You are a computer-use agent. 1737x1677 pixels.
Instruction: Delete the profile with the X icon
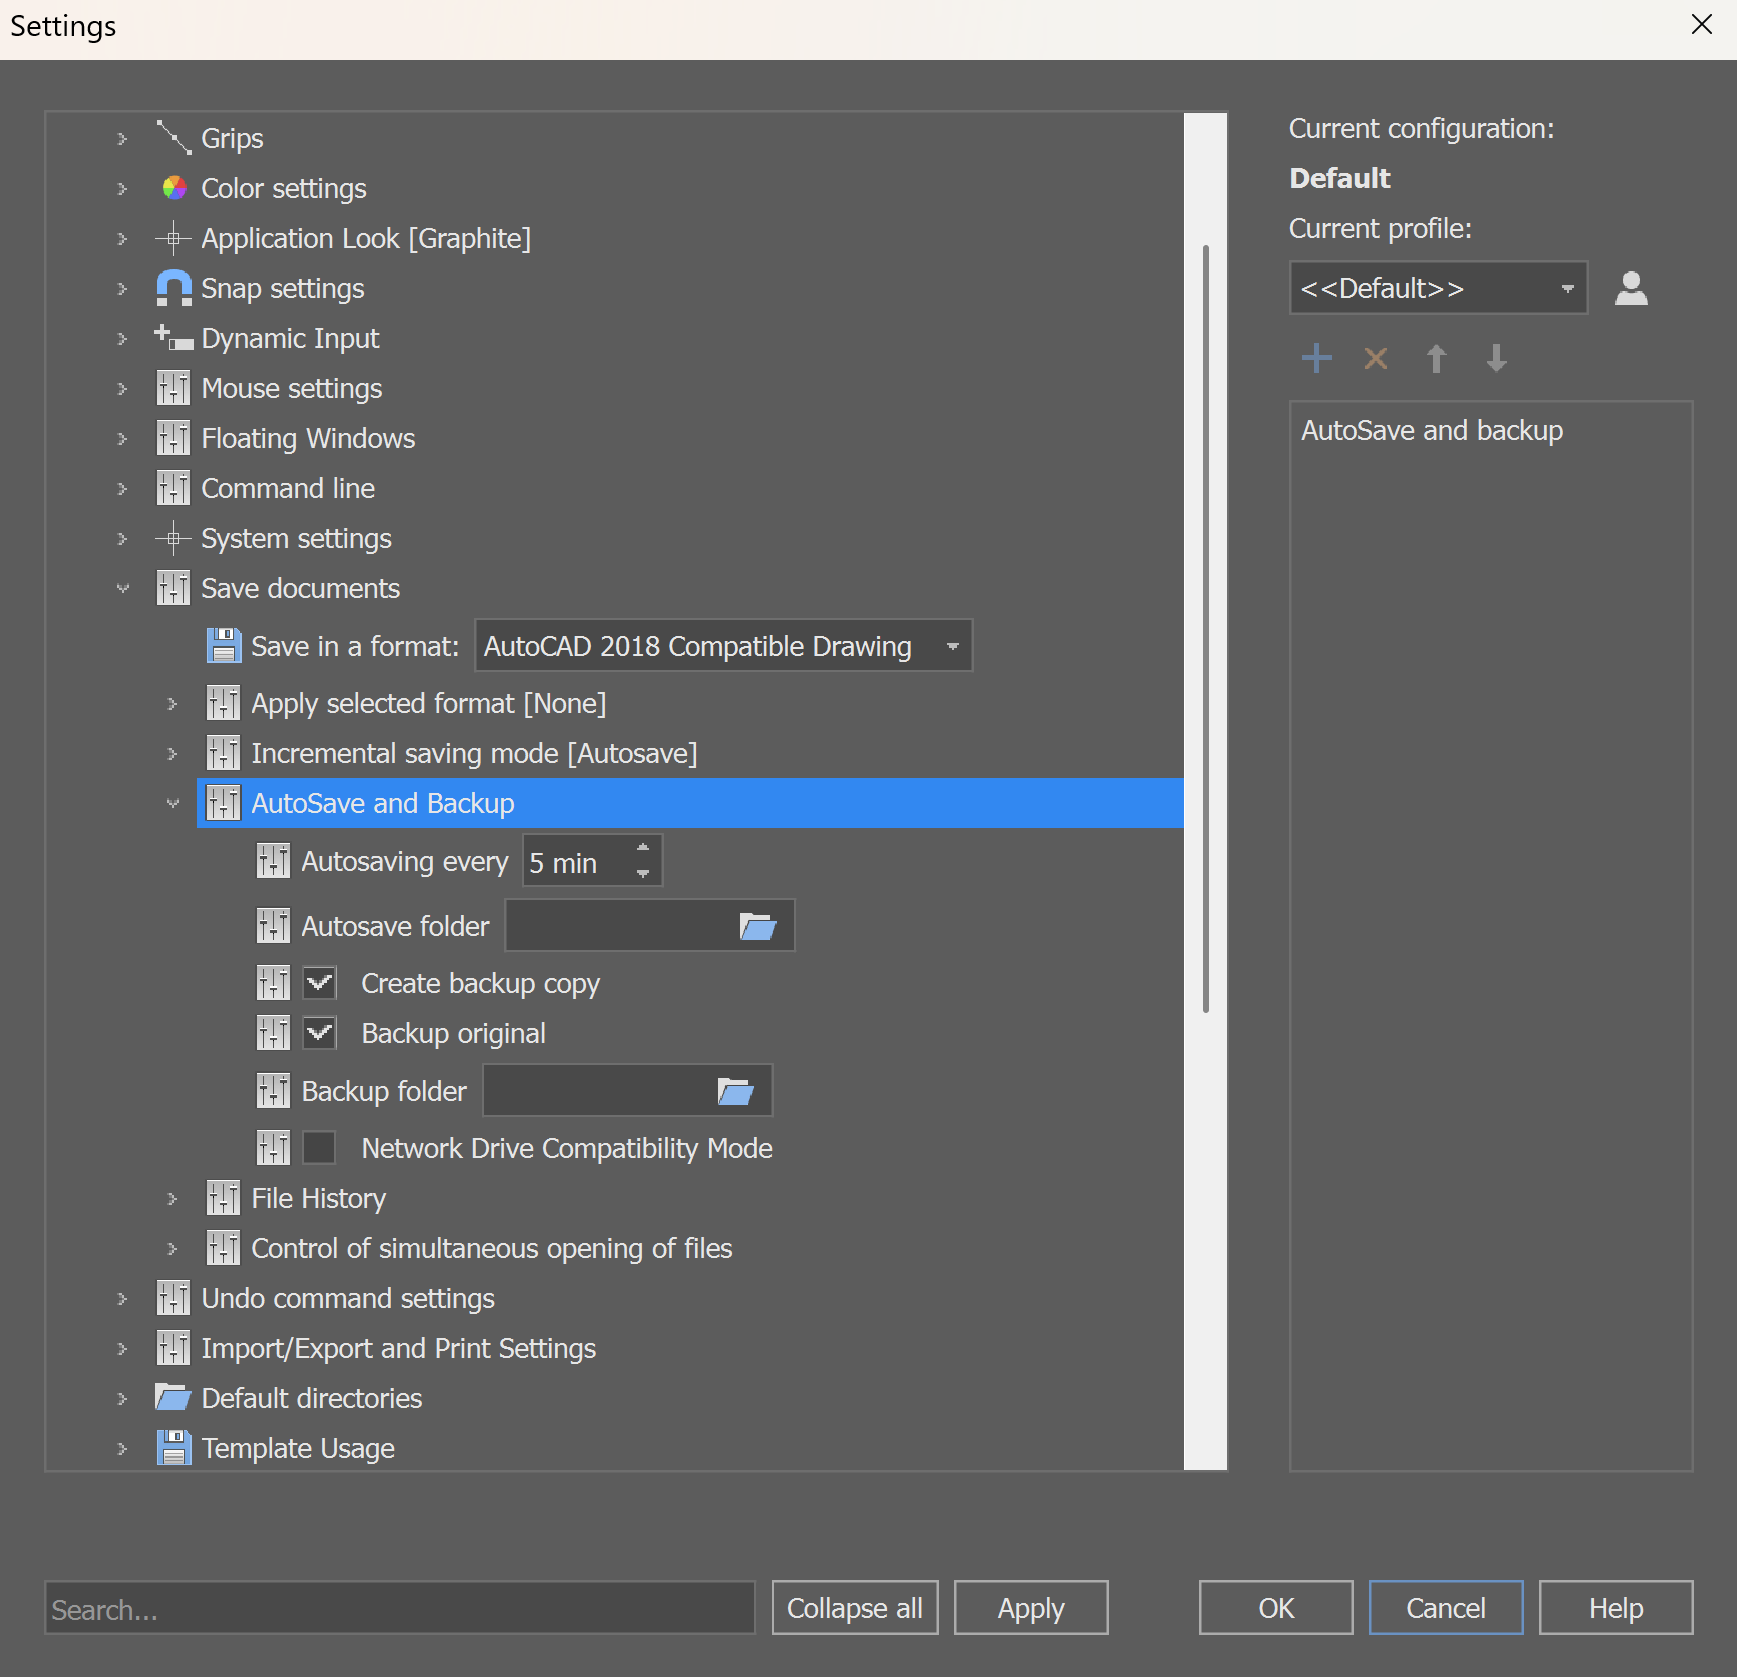point(1376,358)
